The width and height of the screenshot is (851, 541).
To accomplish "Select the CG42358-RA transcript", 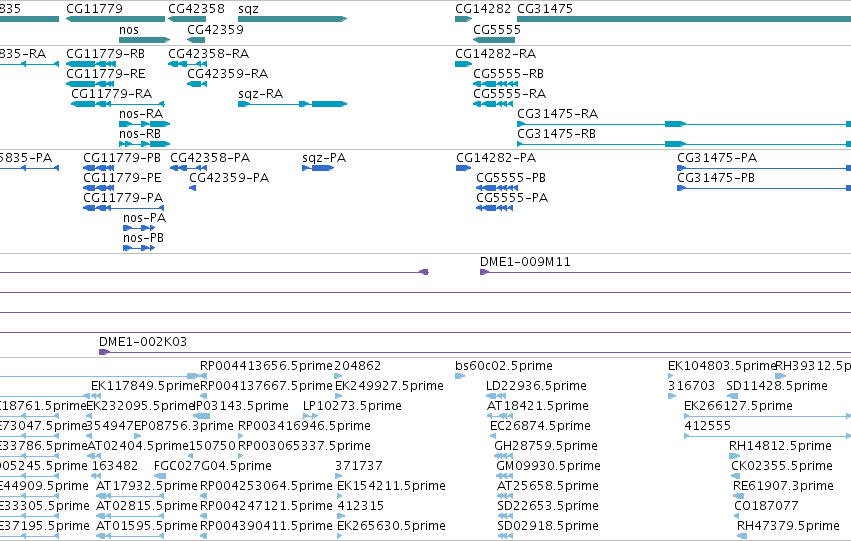I will click(x=187, y=64).
